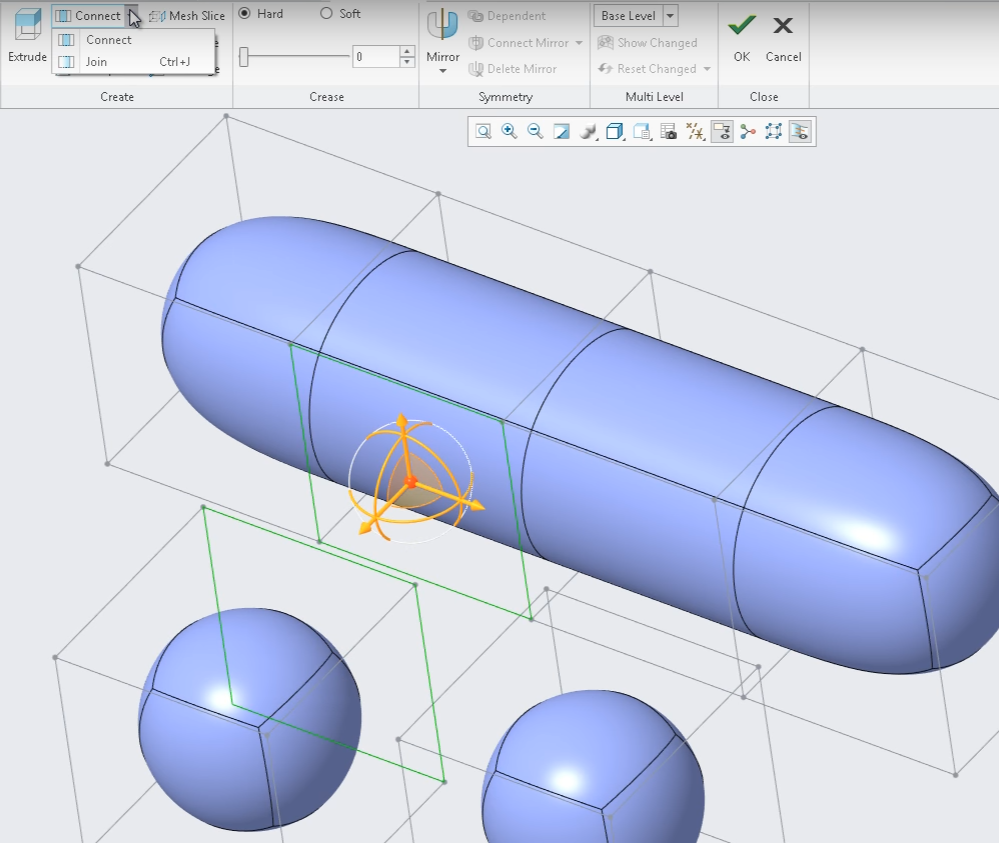This screenshot has height=843, width=999.
Task: Click the crease value input field
Action: click(376, 57)
